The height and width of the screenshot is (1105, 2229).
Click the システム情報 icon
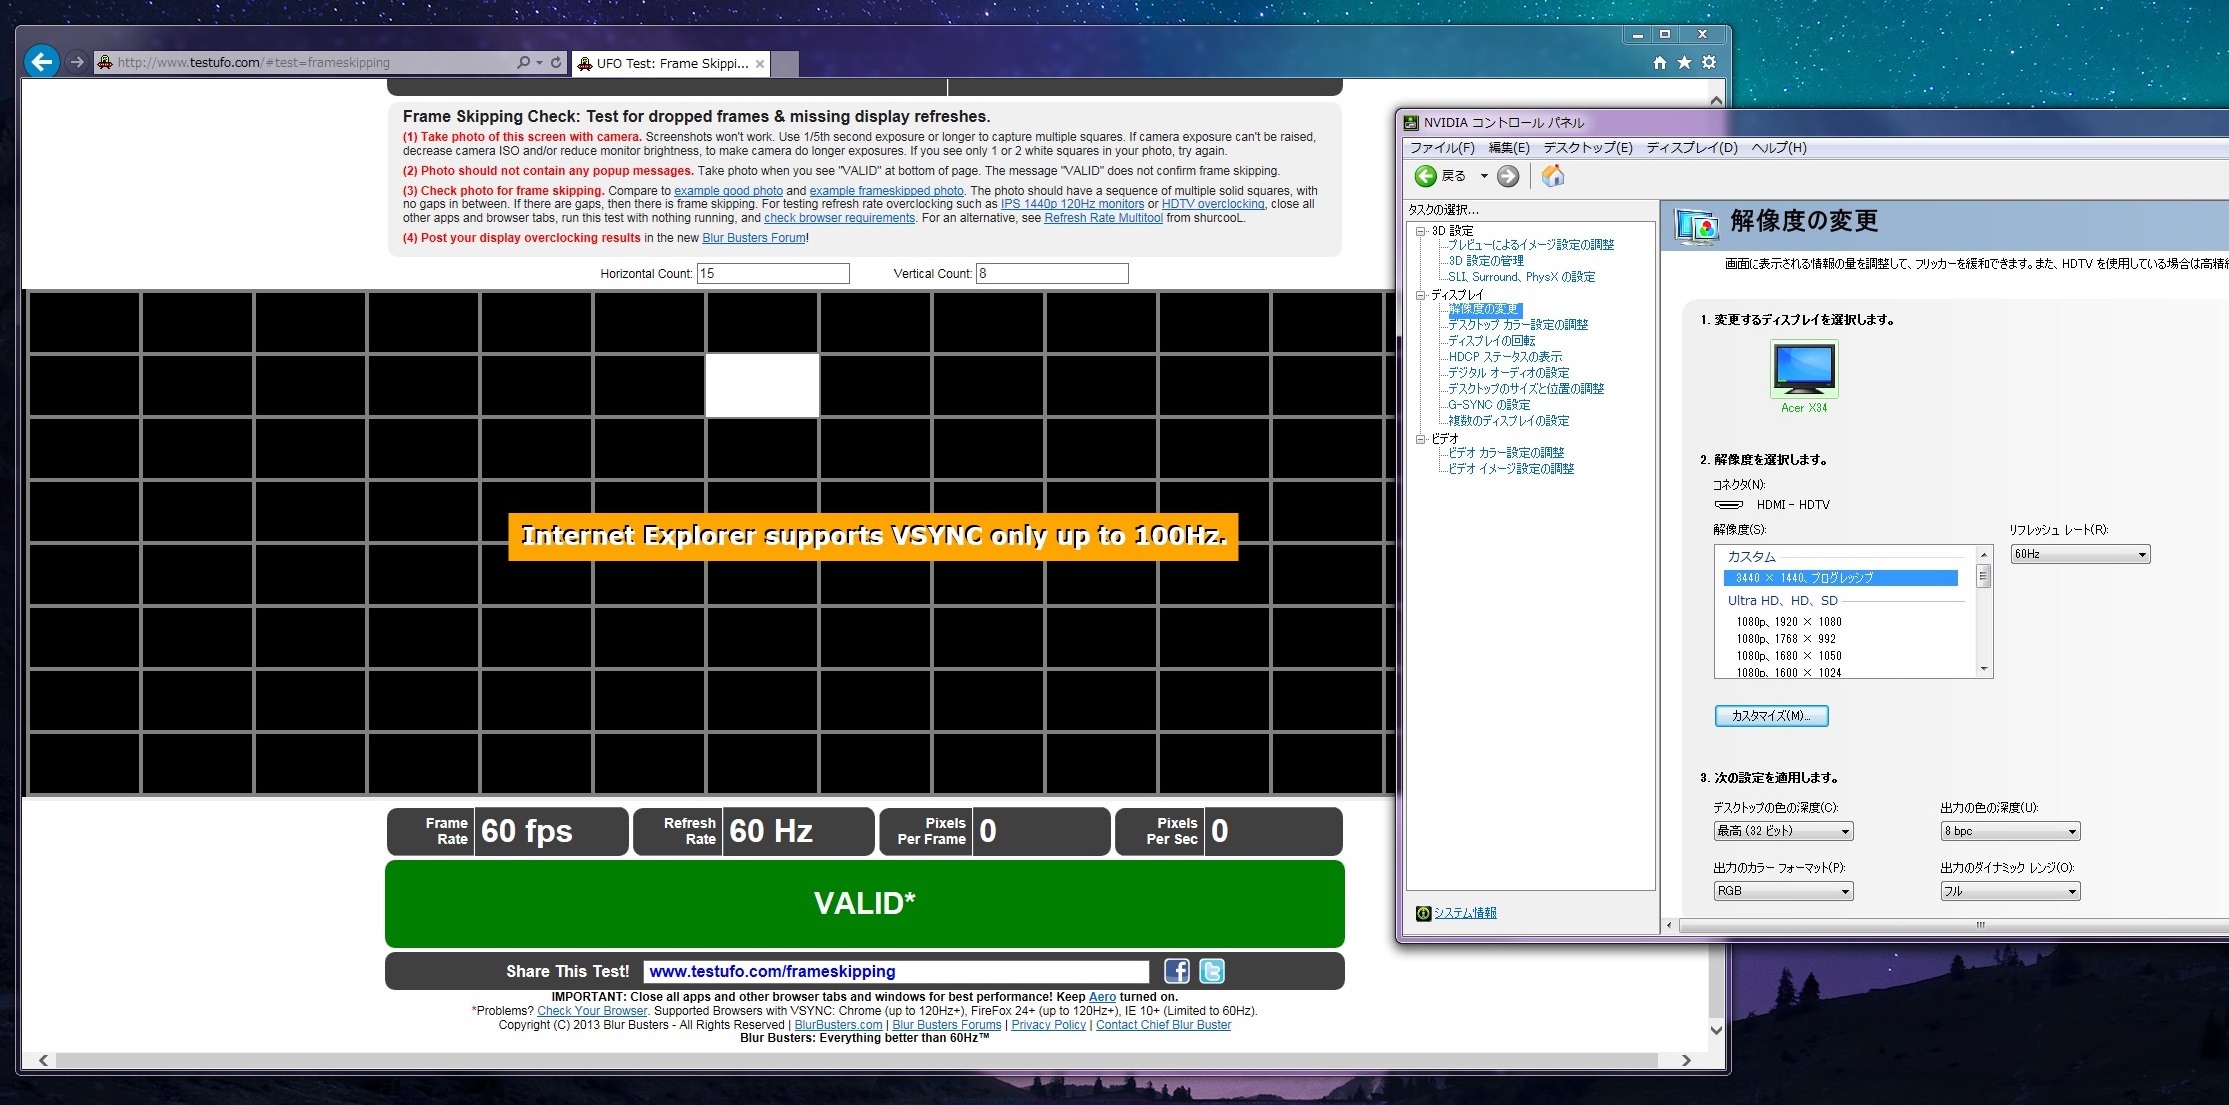click(1423, 913)
